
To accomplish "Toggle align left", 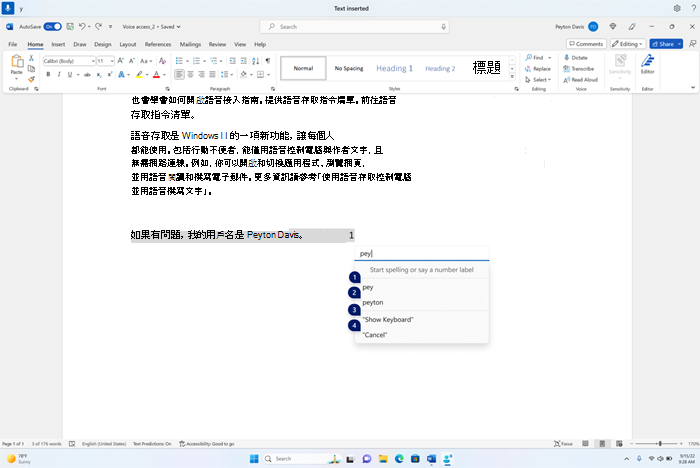I will coord(179,75).
